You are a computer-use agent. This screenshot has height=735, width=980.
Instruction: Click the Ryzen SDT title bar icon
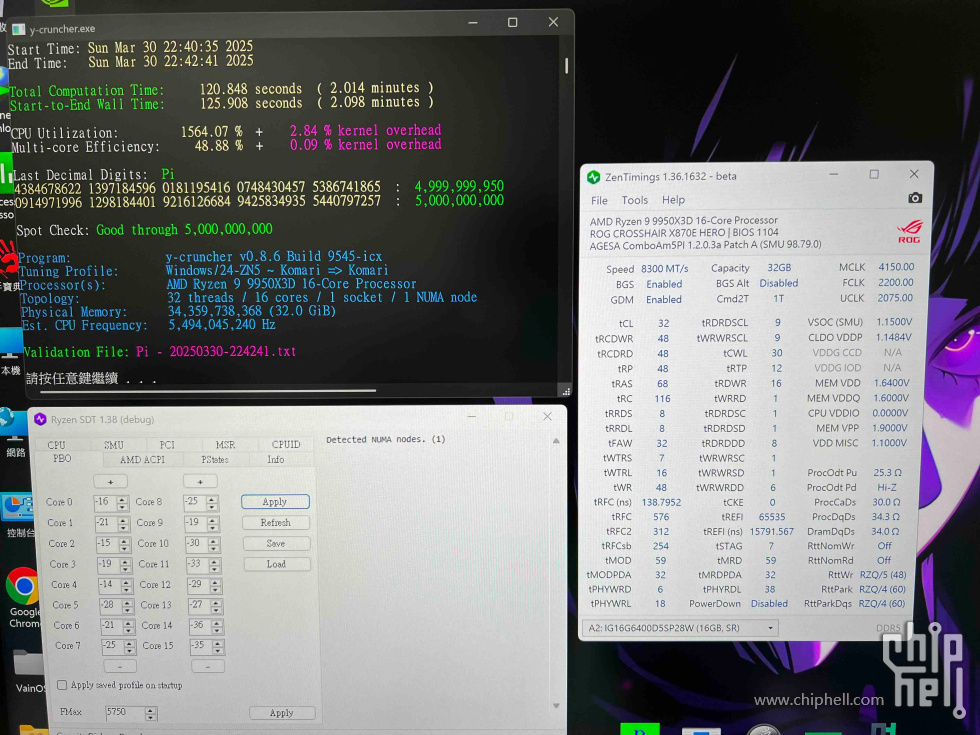click(x=41, y=419)
